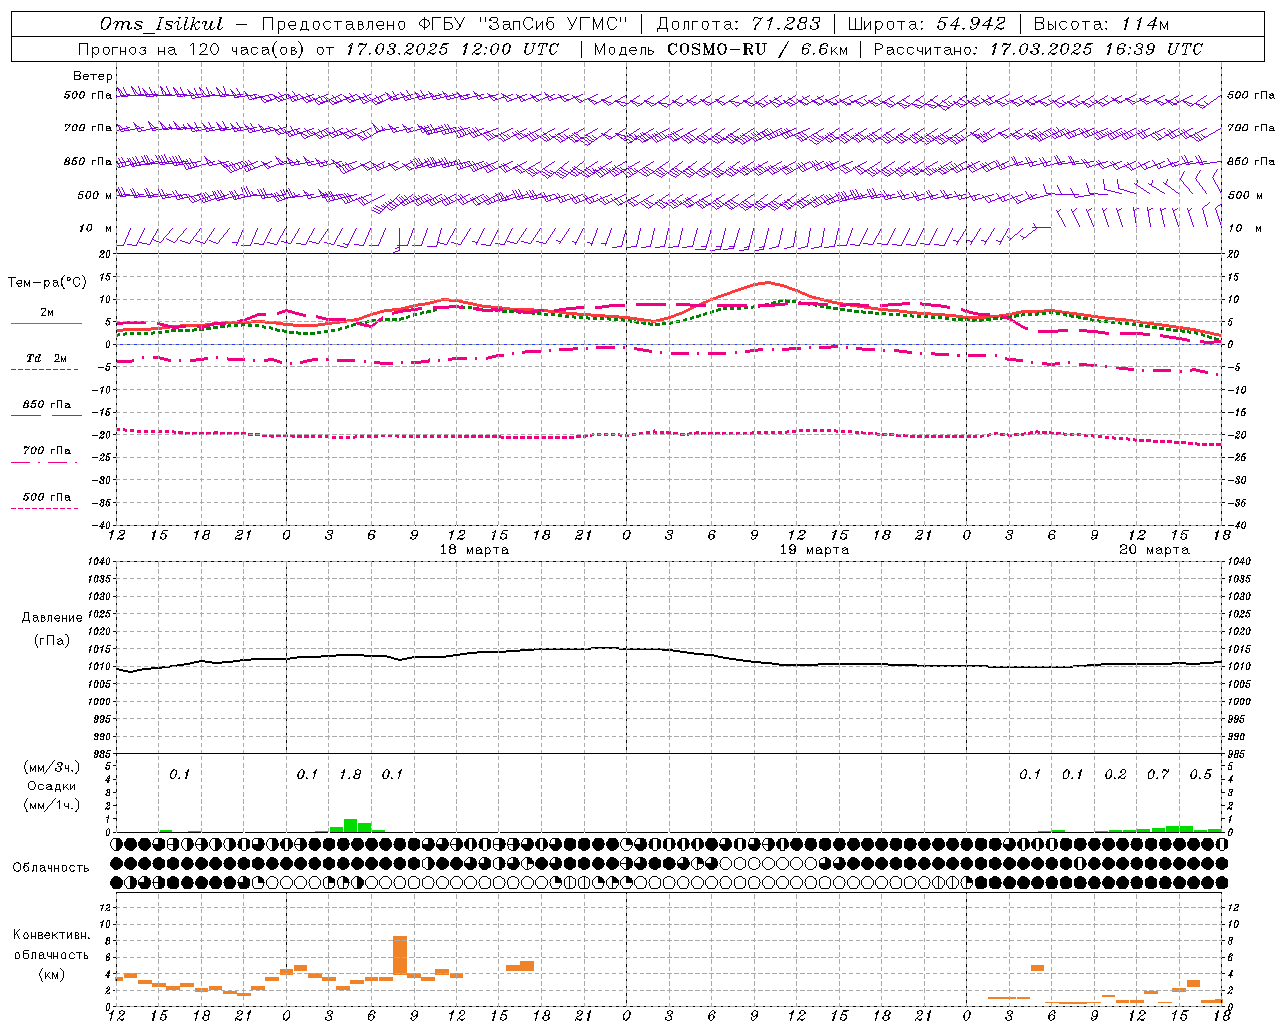The height and width of the screenshot is (1024, 1280).
Task: Click the 0.2 precipitation amount
Action: (x=1116, y=774)
